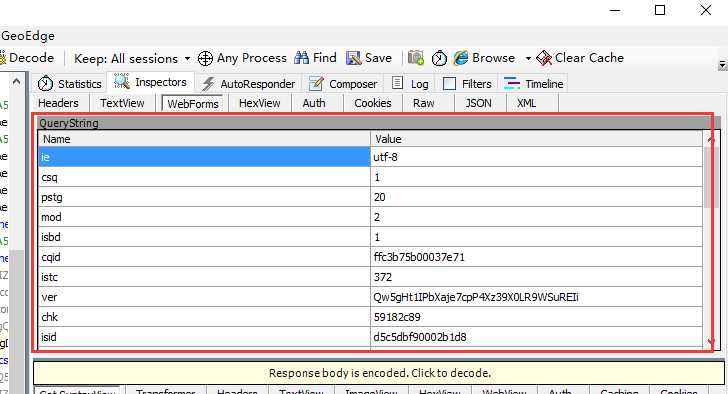Switch to the Statistics tab

tap(70, 84)
